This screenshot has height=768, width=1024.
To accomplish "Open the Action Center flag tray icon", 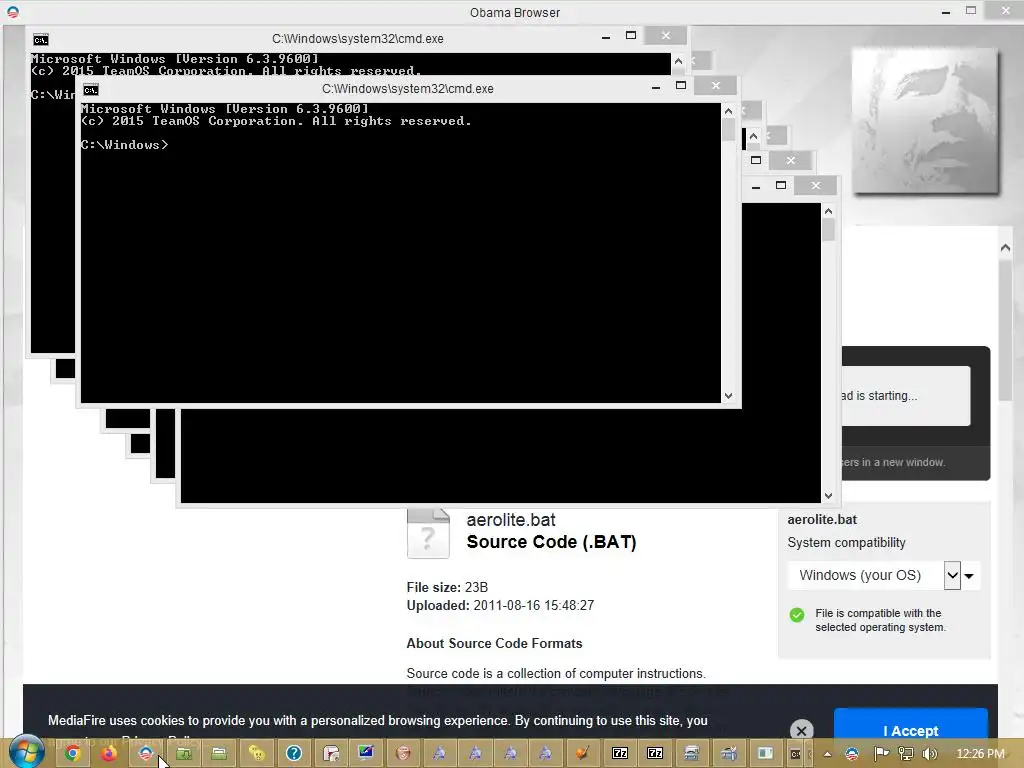I will point(881,754).
